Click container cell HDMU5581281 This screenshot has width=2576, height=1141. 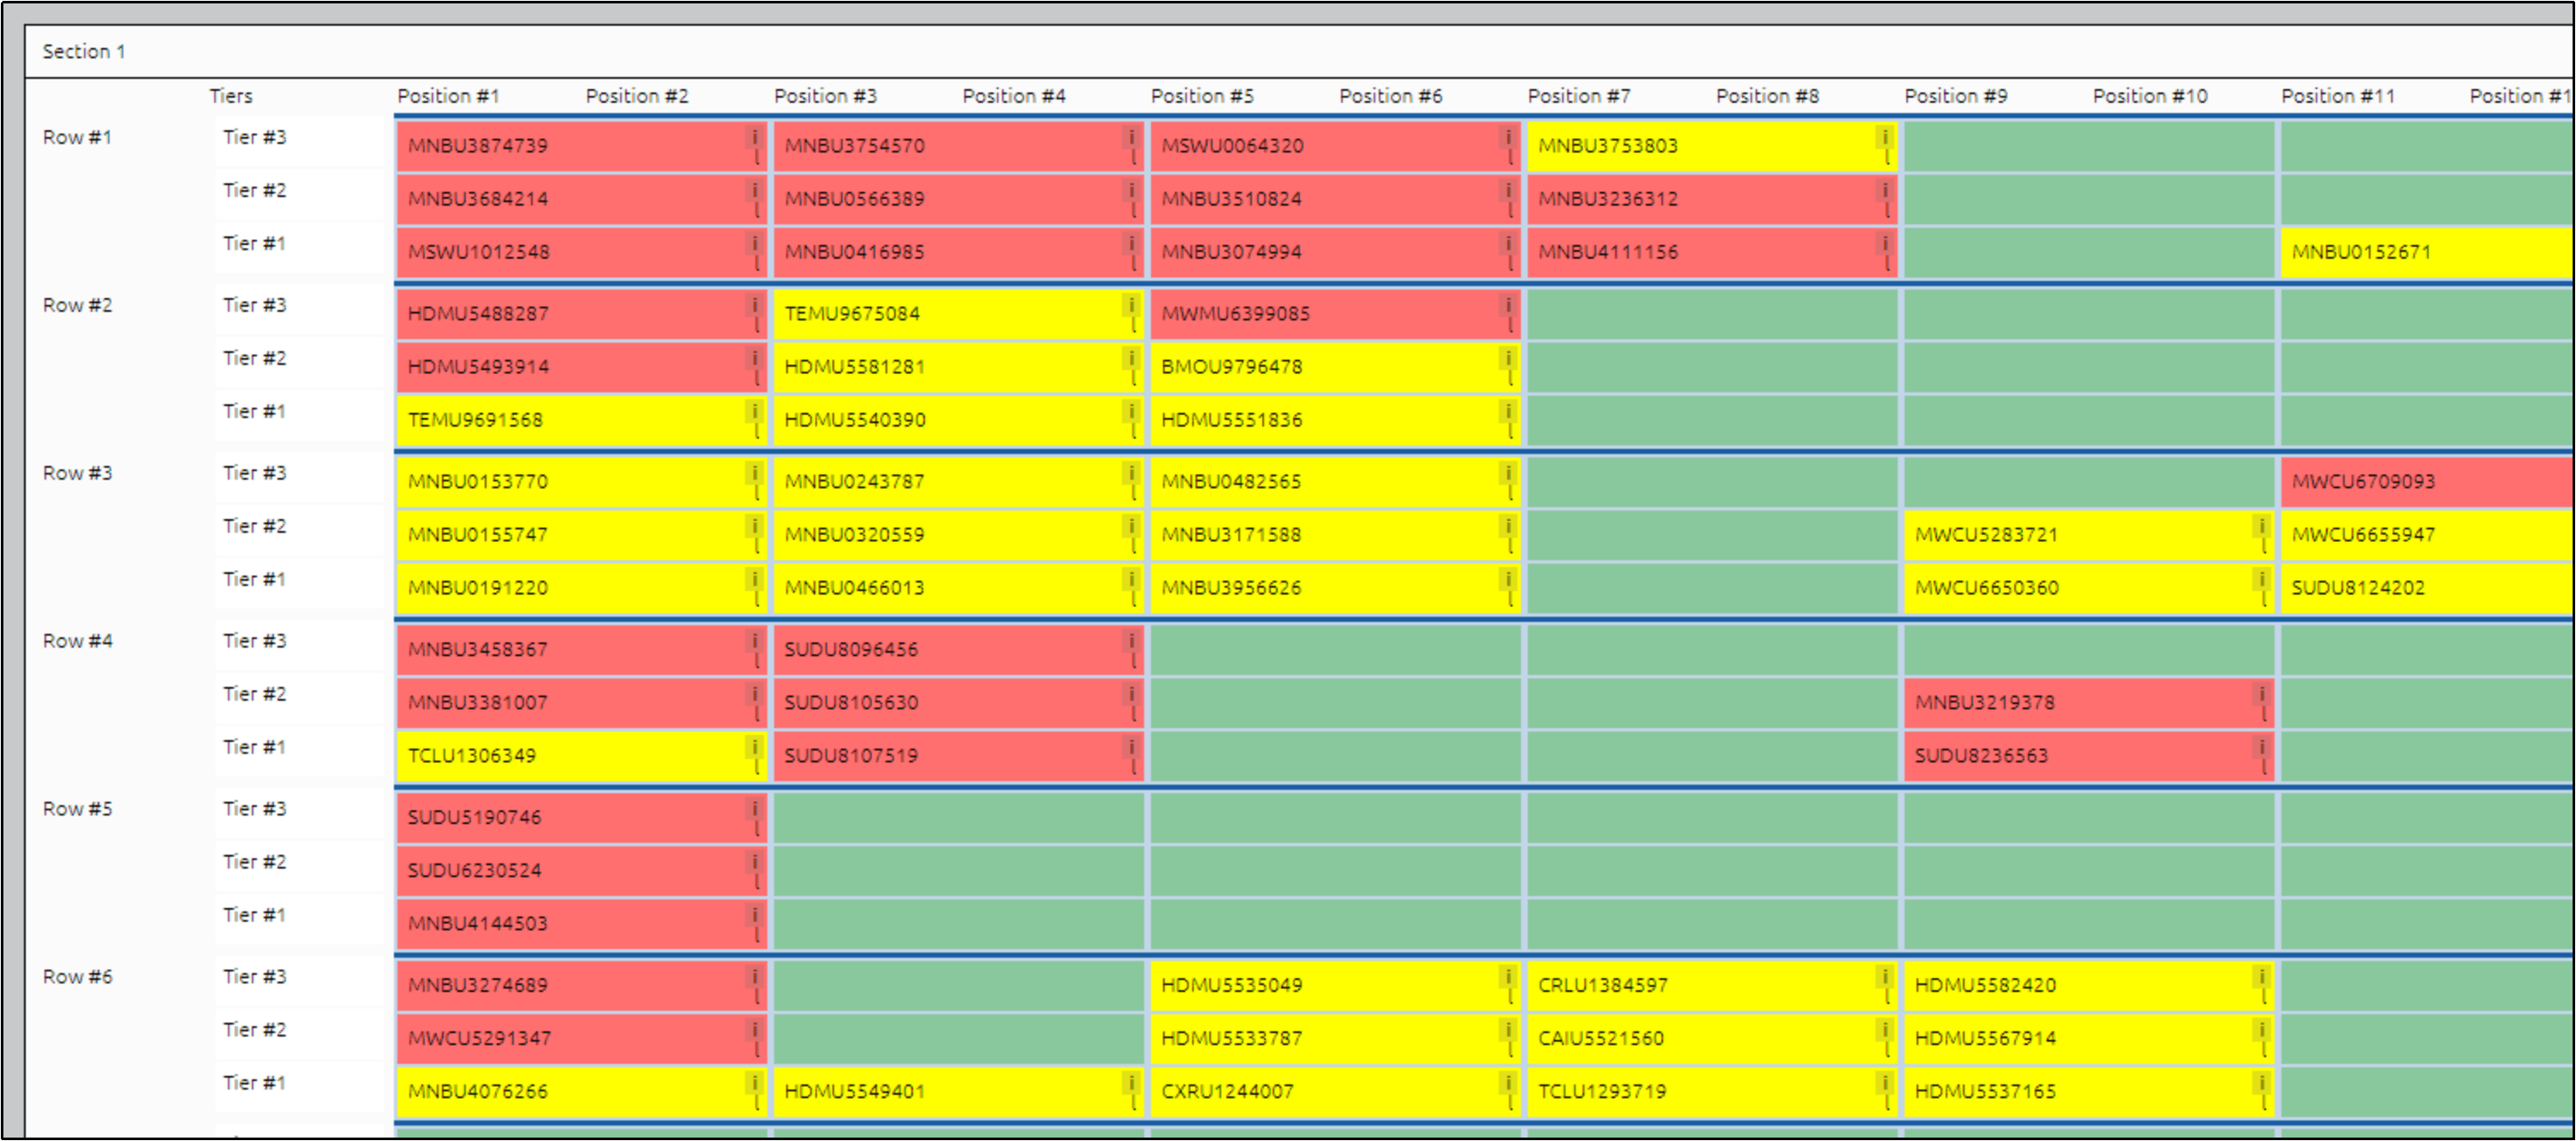[958, 367]
